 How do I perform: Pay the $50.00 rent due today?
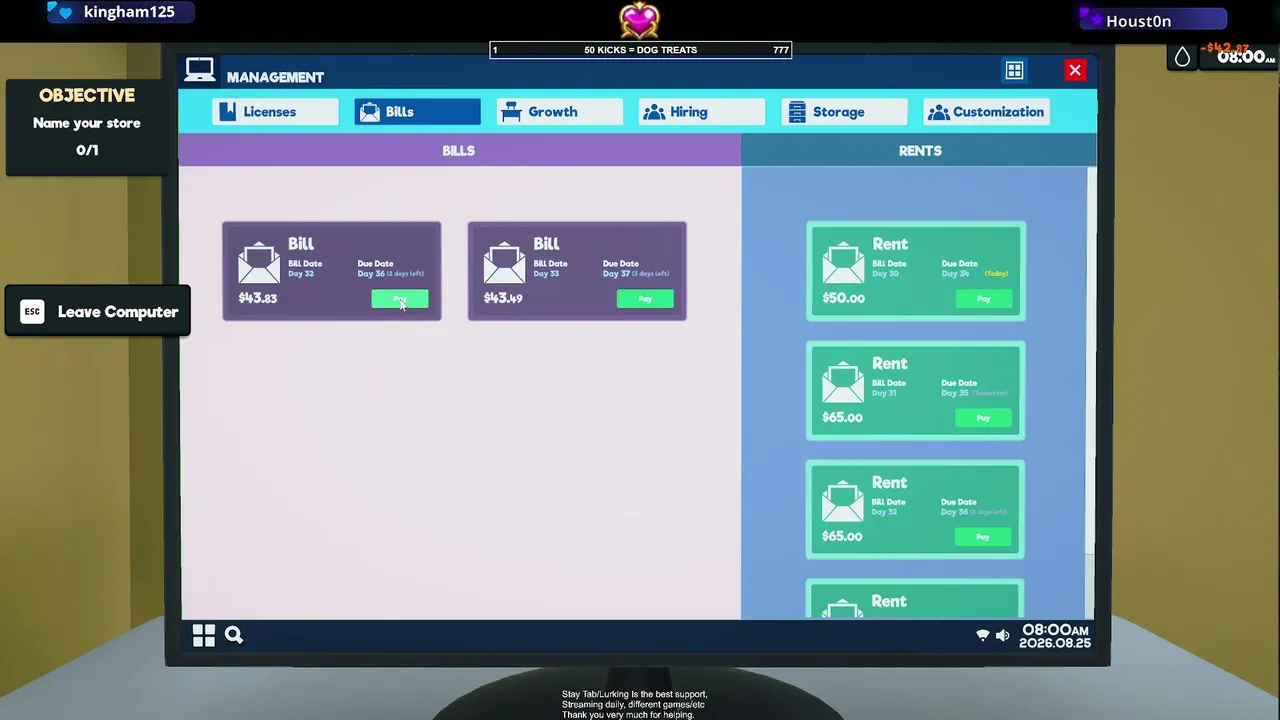(984, 299)
